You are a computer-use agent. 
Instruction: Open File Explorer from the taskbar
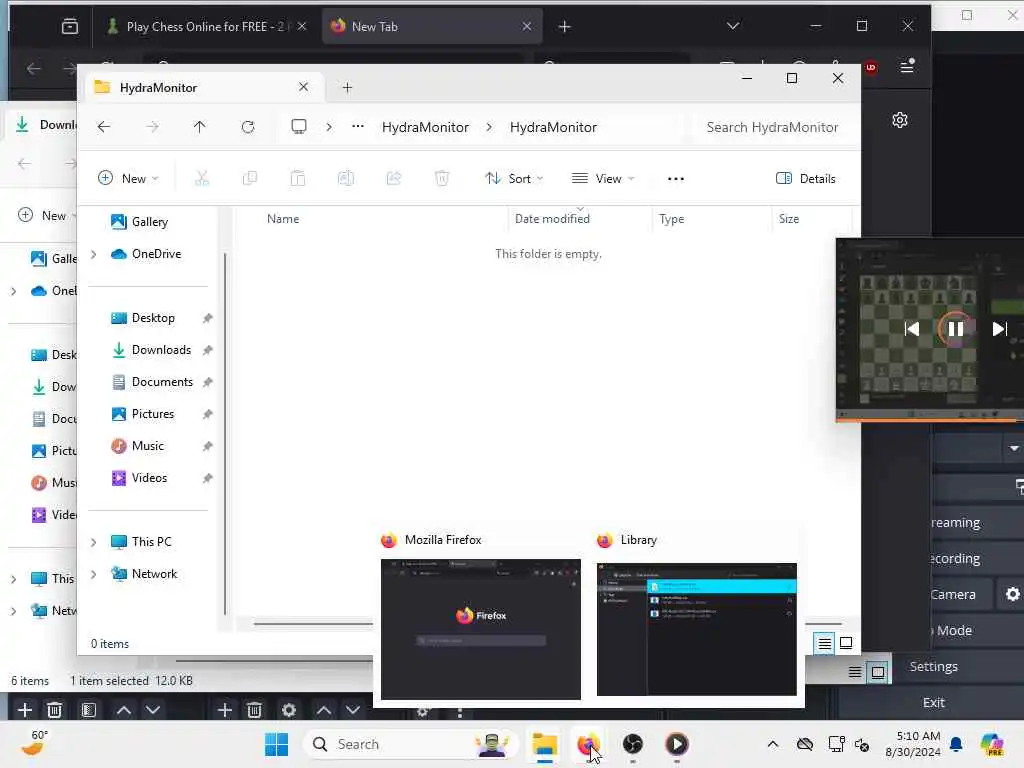pyautogui.click(x=544, y=744)
